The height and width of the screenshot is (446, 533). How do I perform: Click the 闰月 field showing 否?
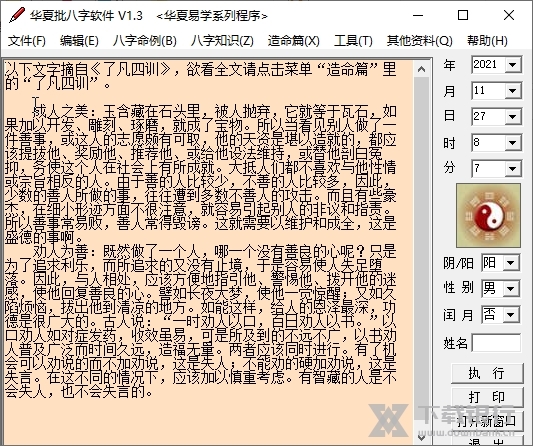point(492,314)
